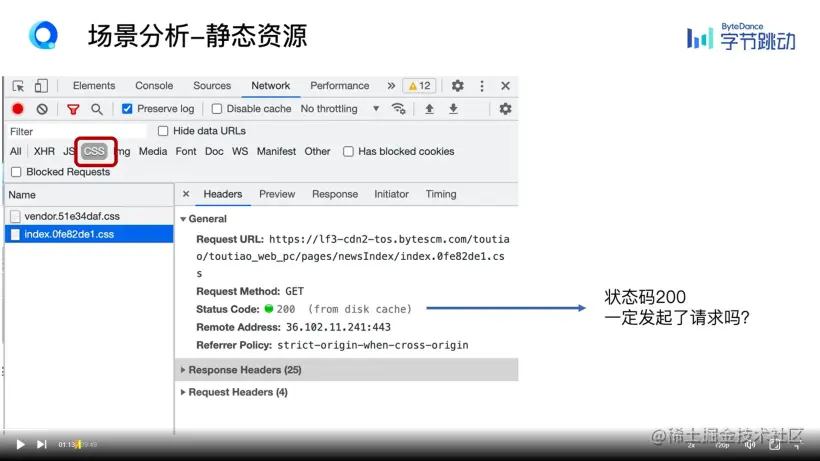This screenshot has width=820, height=461.
Task: Click the file icon beside index.0fe82de1.css
Action: pyautogui.click(x=15, y=234)
